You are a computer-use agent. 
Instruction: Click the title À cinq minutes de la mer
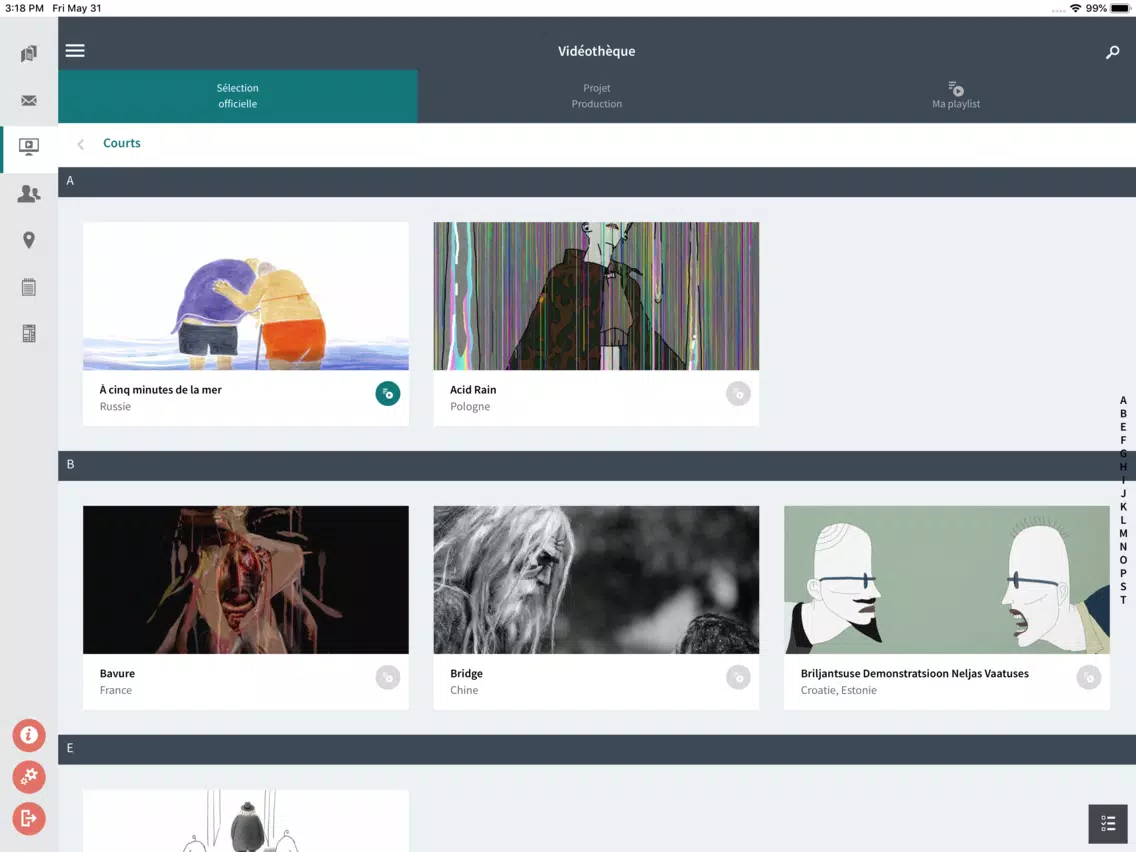160,390
